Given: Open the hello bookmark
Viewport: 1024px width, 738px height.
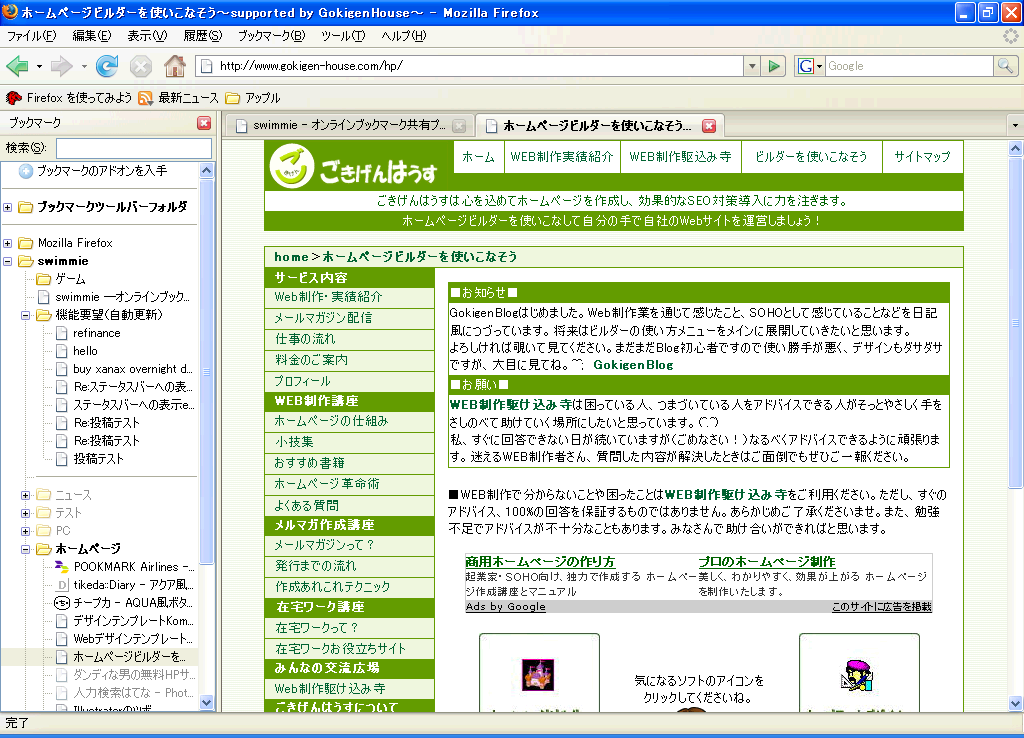Looking at the screenshot, I should pos(77,351).
